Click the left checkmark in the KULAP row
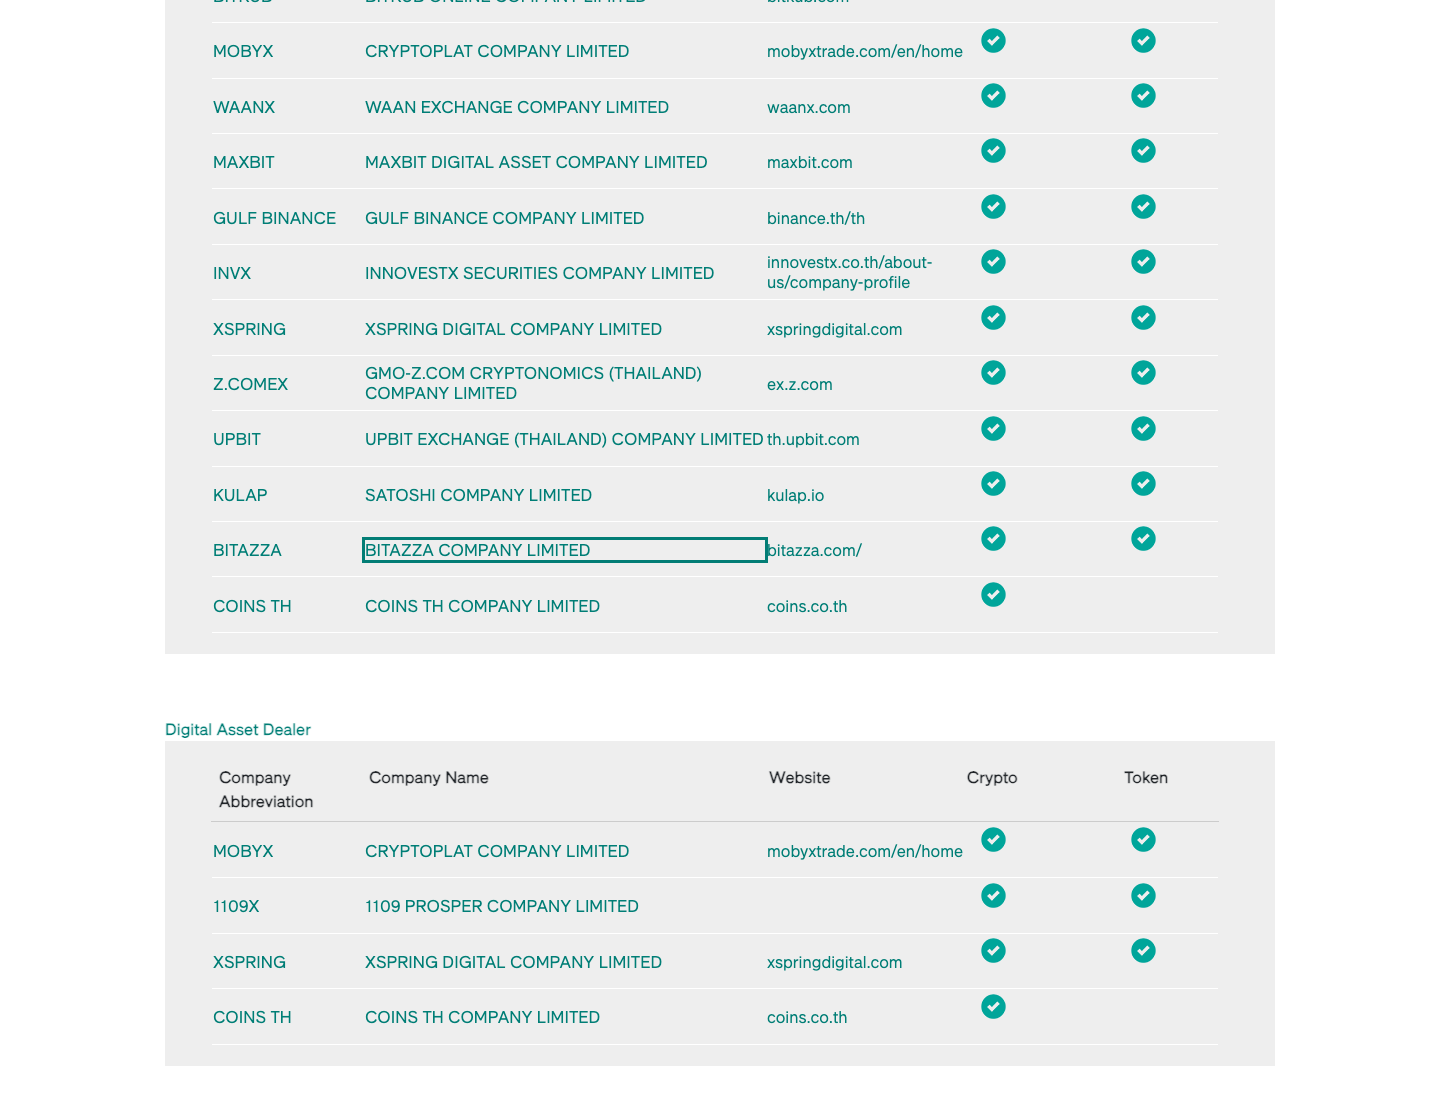Screen dimensions: 1440x1100 [993, 484]
